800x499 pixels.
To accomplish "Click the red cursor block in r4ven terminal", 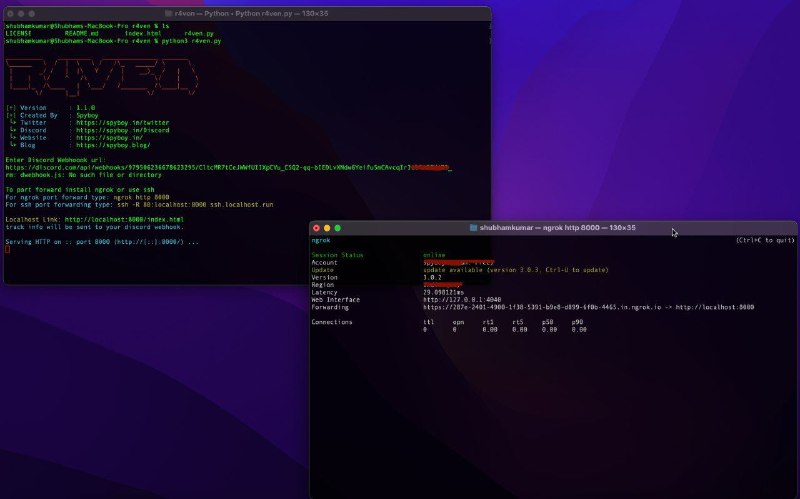I will 7,250.
